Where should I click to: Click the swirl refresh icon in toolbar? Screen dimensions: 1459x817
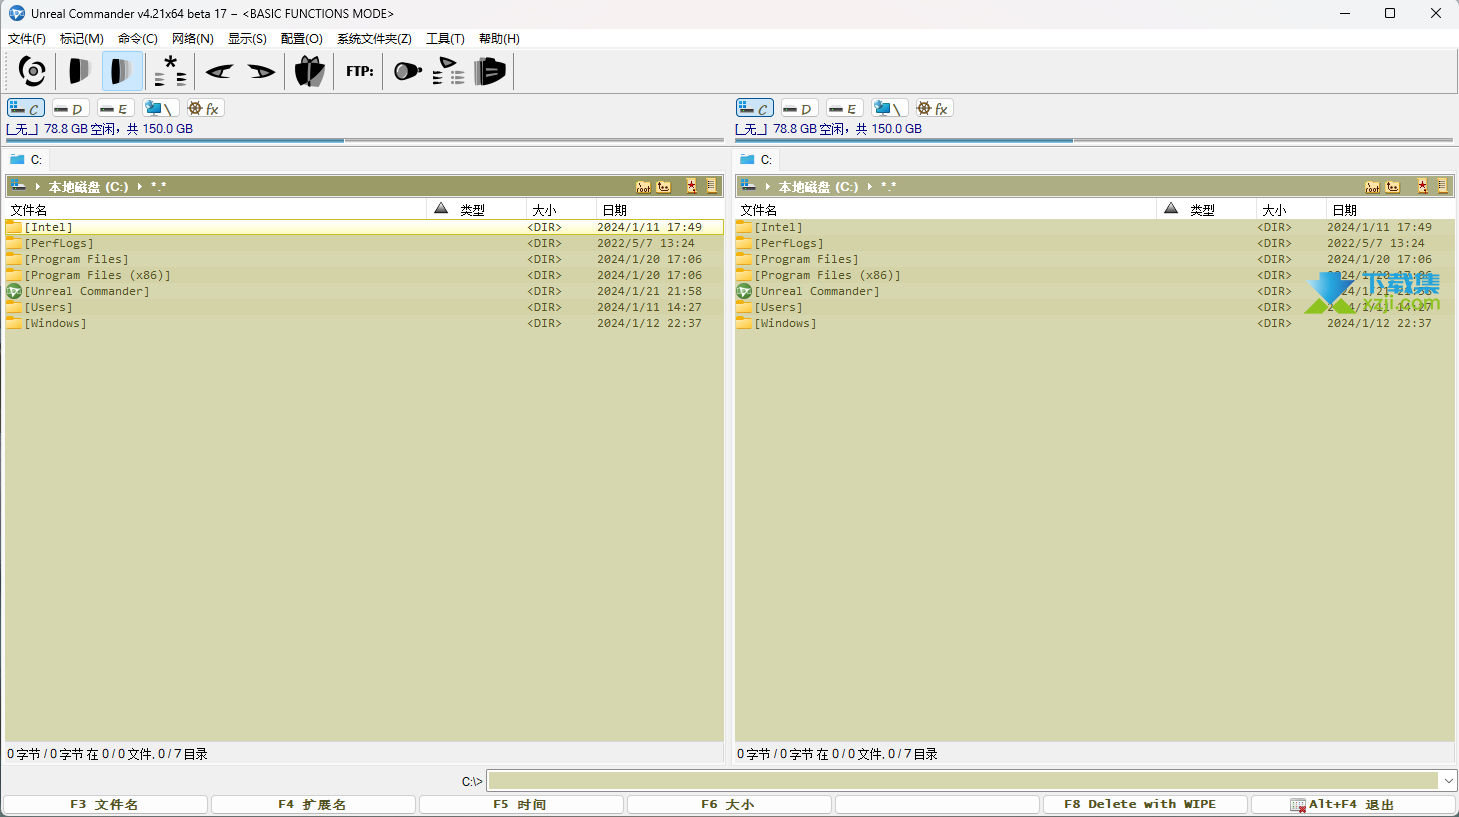click(32, 71)
